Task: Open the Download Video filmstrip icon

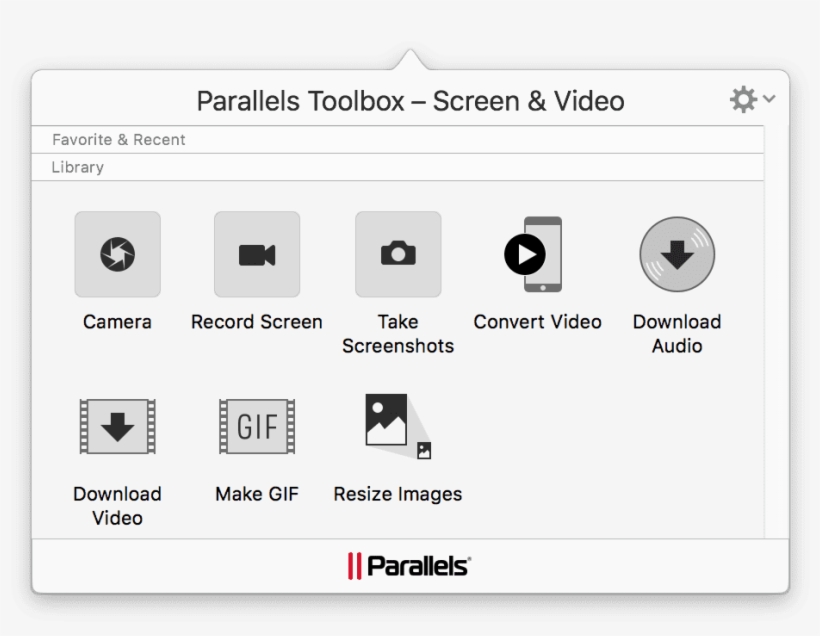Action: tap(118, 426)
